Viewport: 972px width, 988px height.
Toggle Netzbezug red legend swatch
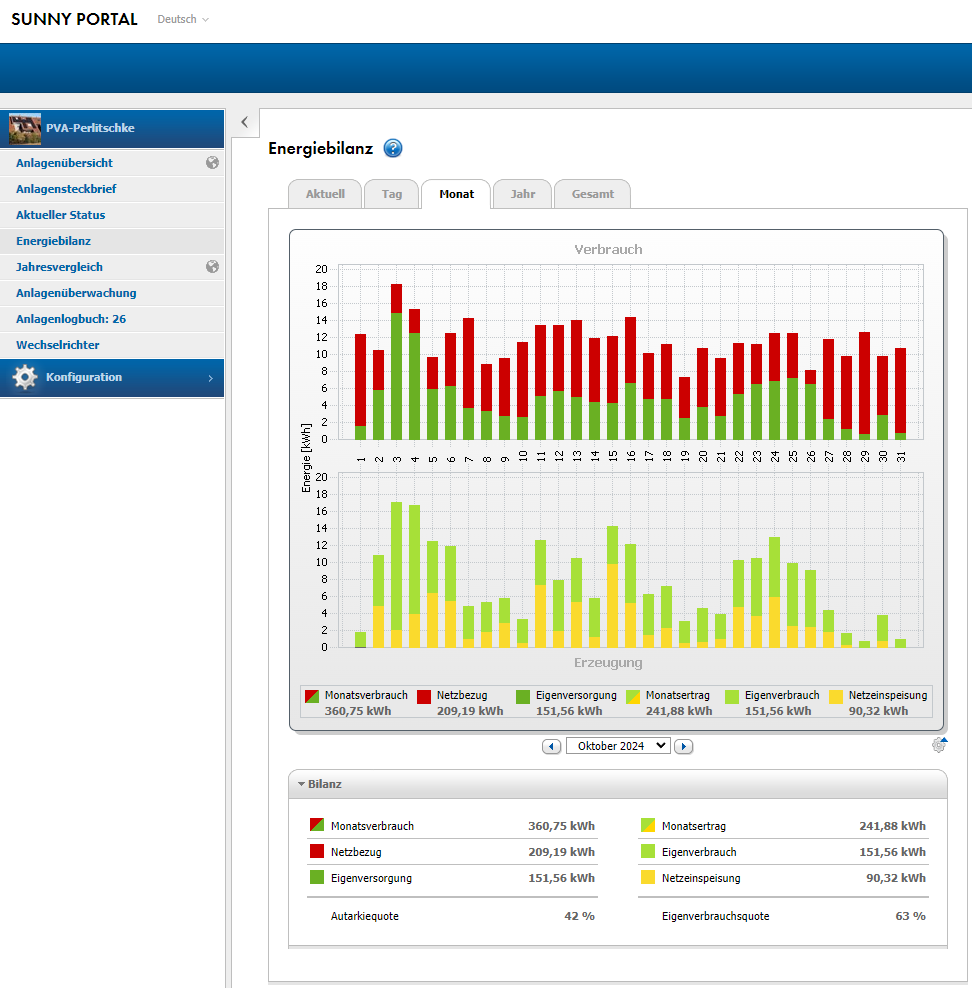tap(424, 696)
